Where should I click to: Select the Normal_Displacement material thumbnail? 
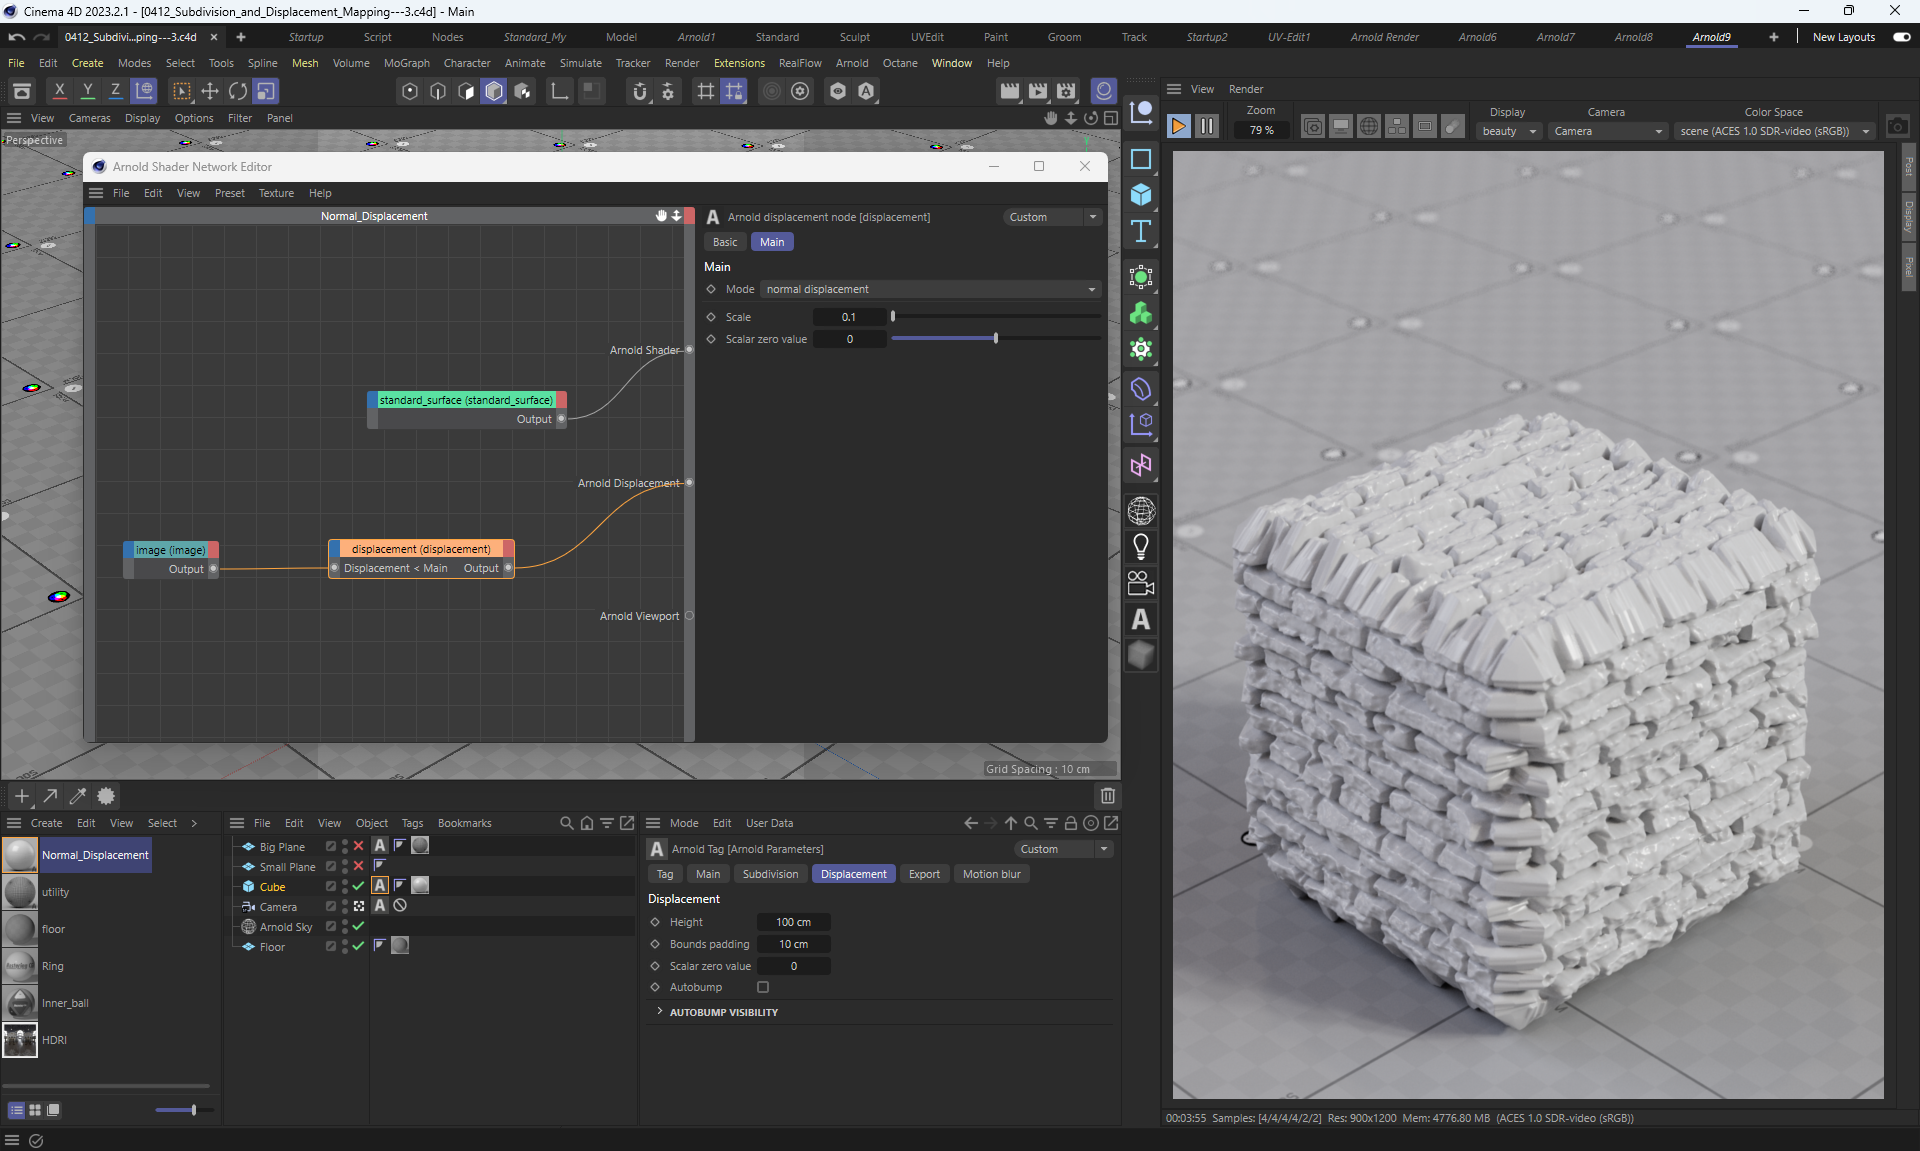(x=20, y=855)
